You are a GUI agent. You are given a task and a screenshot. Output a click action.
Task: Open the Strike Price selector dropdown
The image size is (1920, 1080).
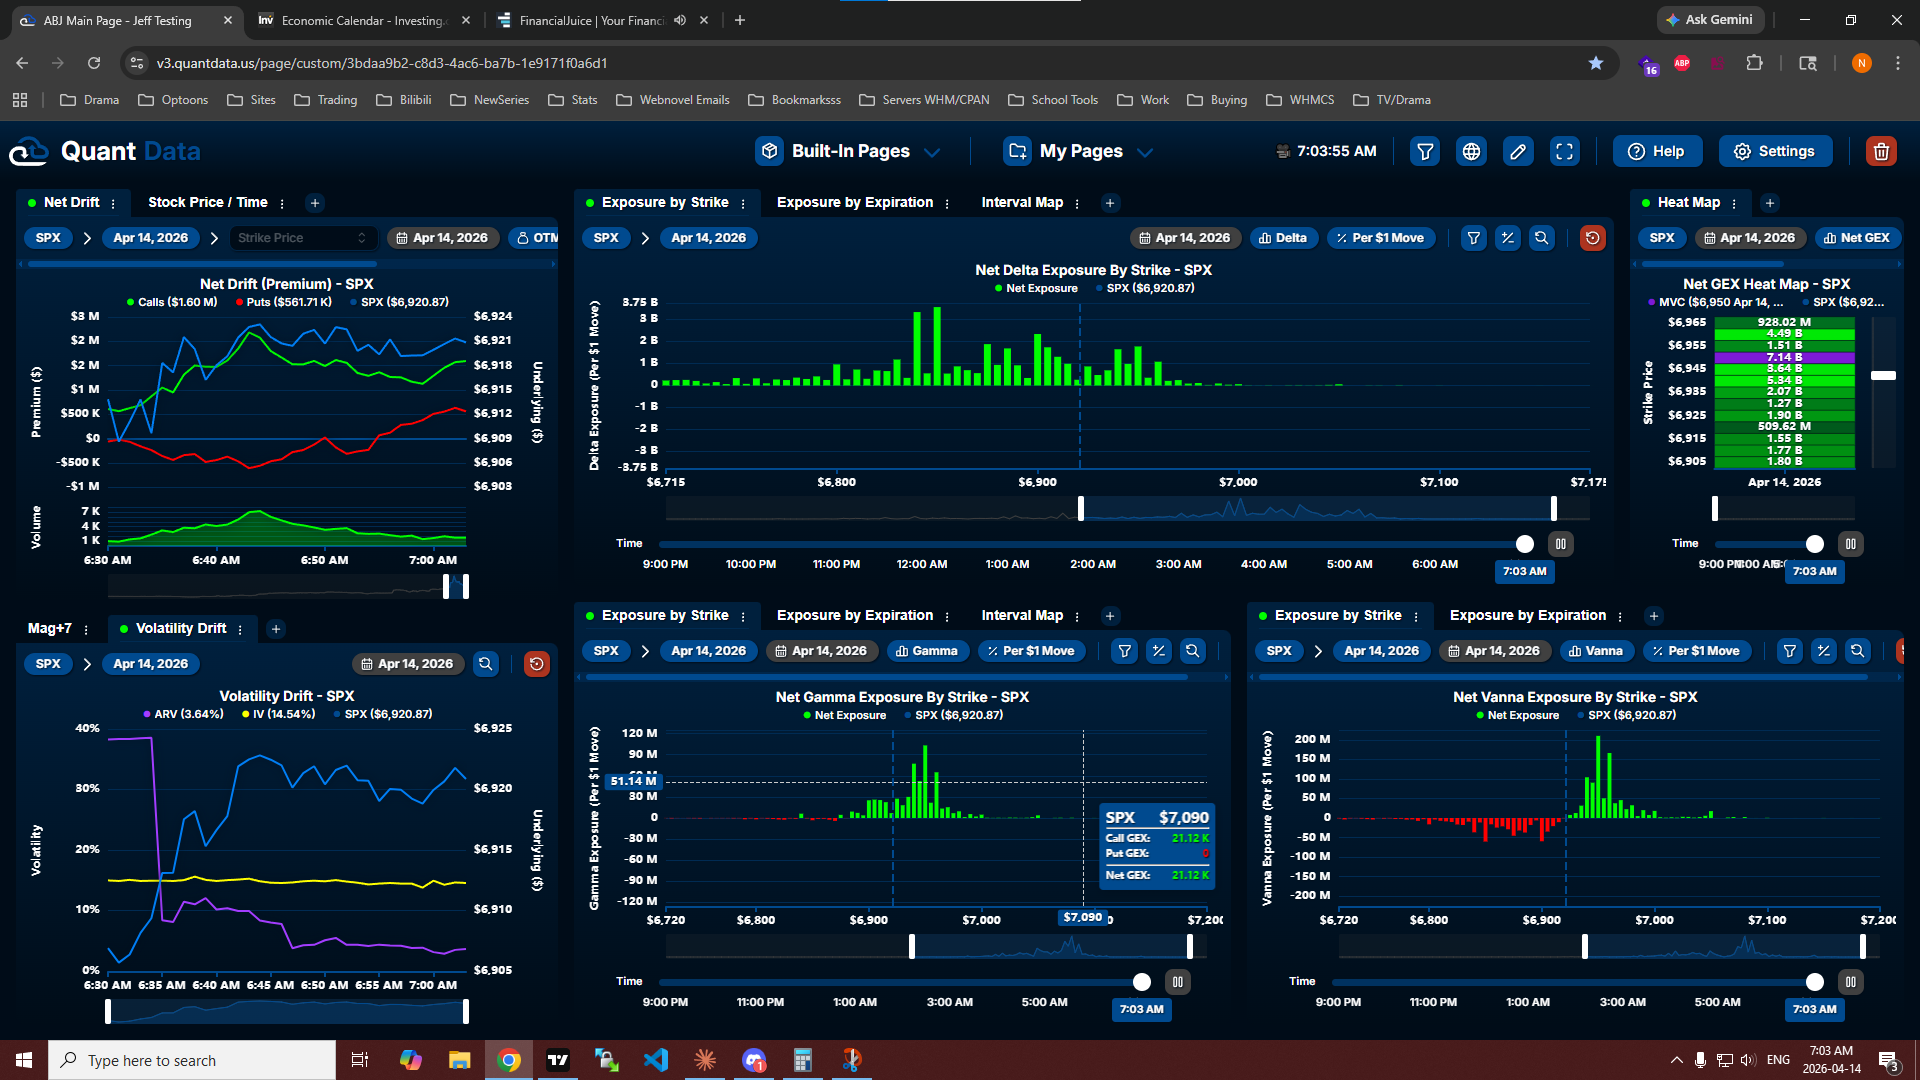point(302,238)
